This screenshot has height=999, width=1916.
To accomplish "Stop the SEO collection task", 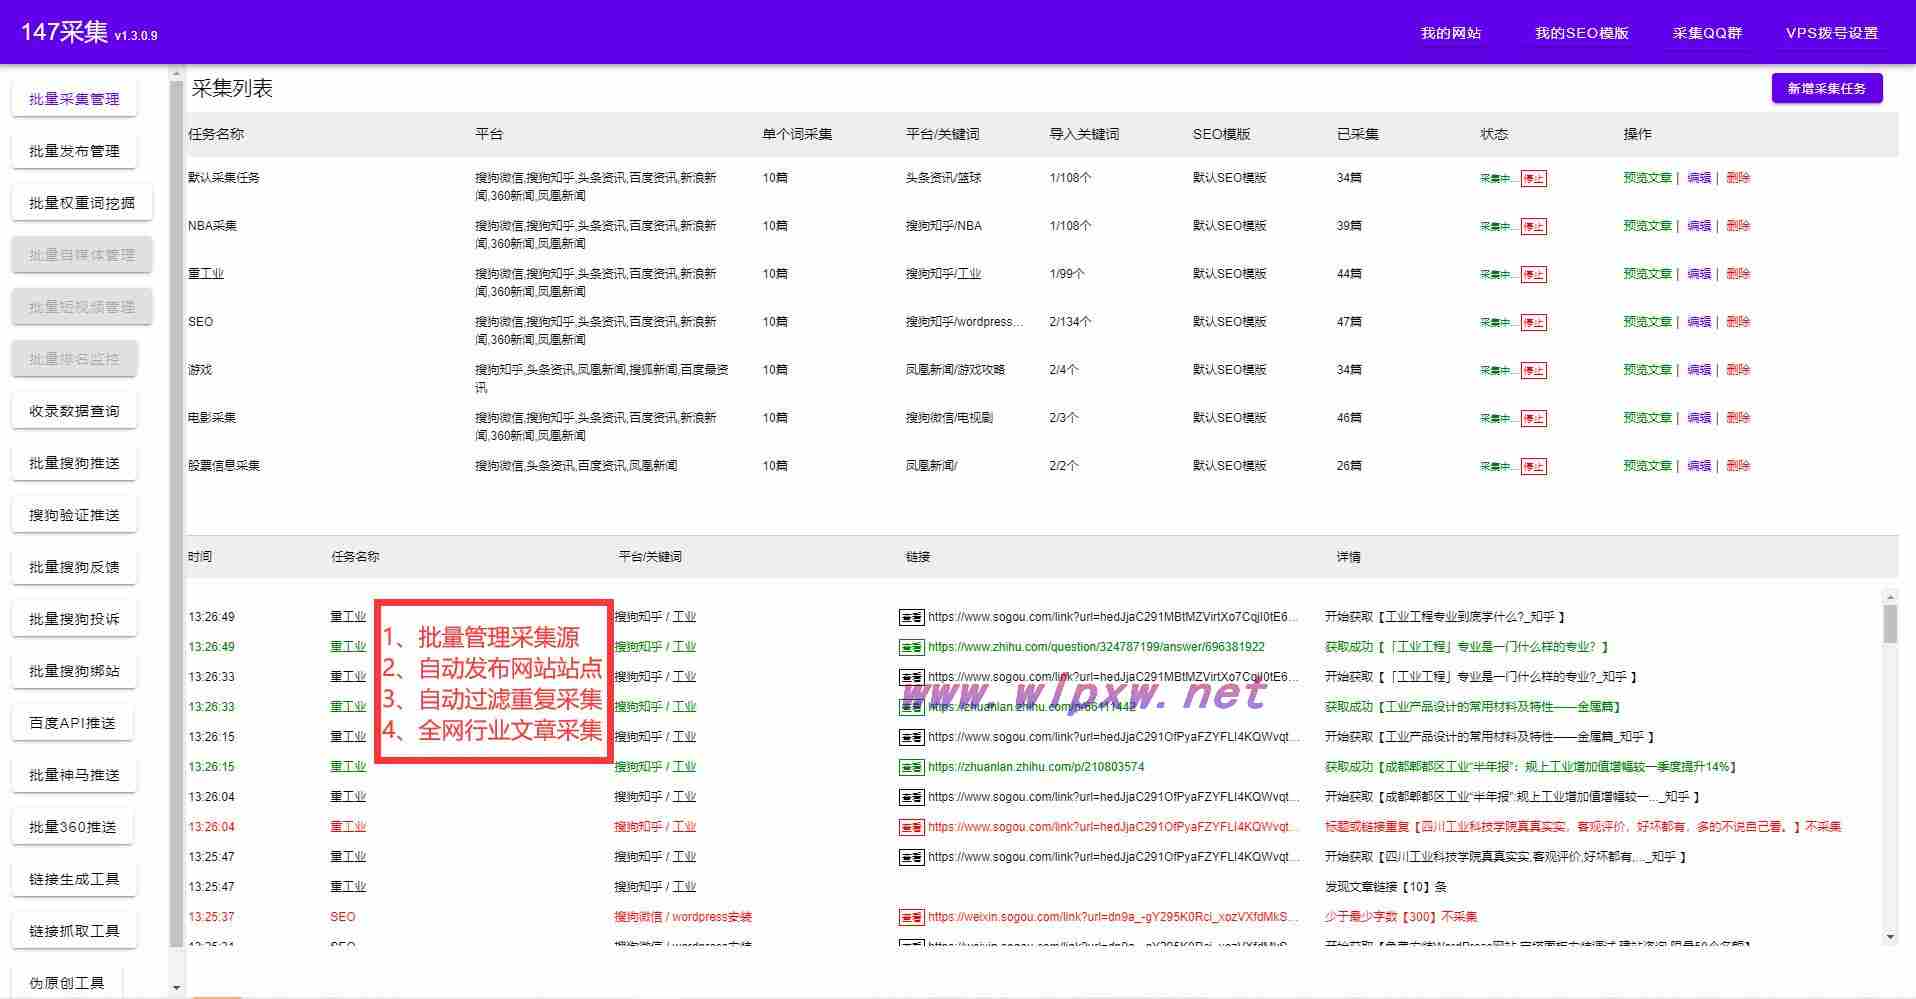I will pyautogui.click(x=1533, y=323).
